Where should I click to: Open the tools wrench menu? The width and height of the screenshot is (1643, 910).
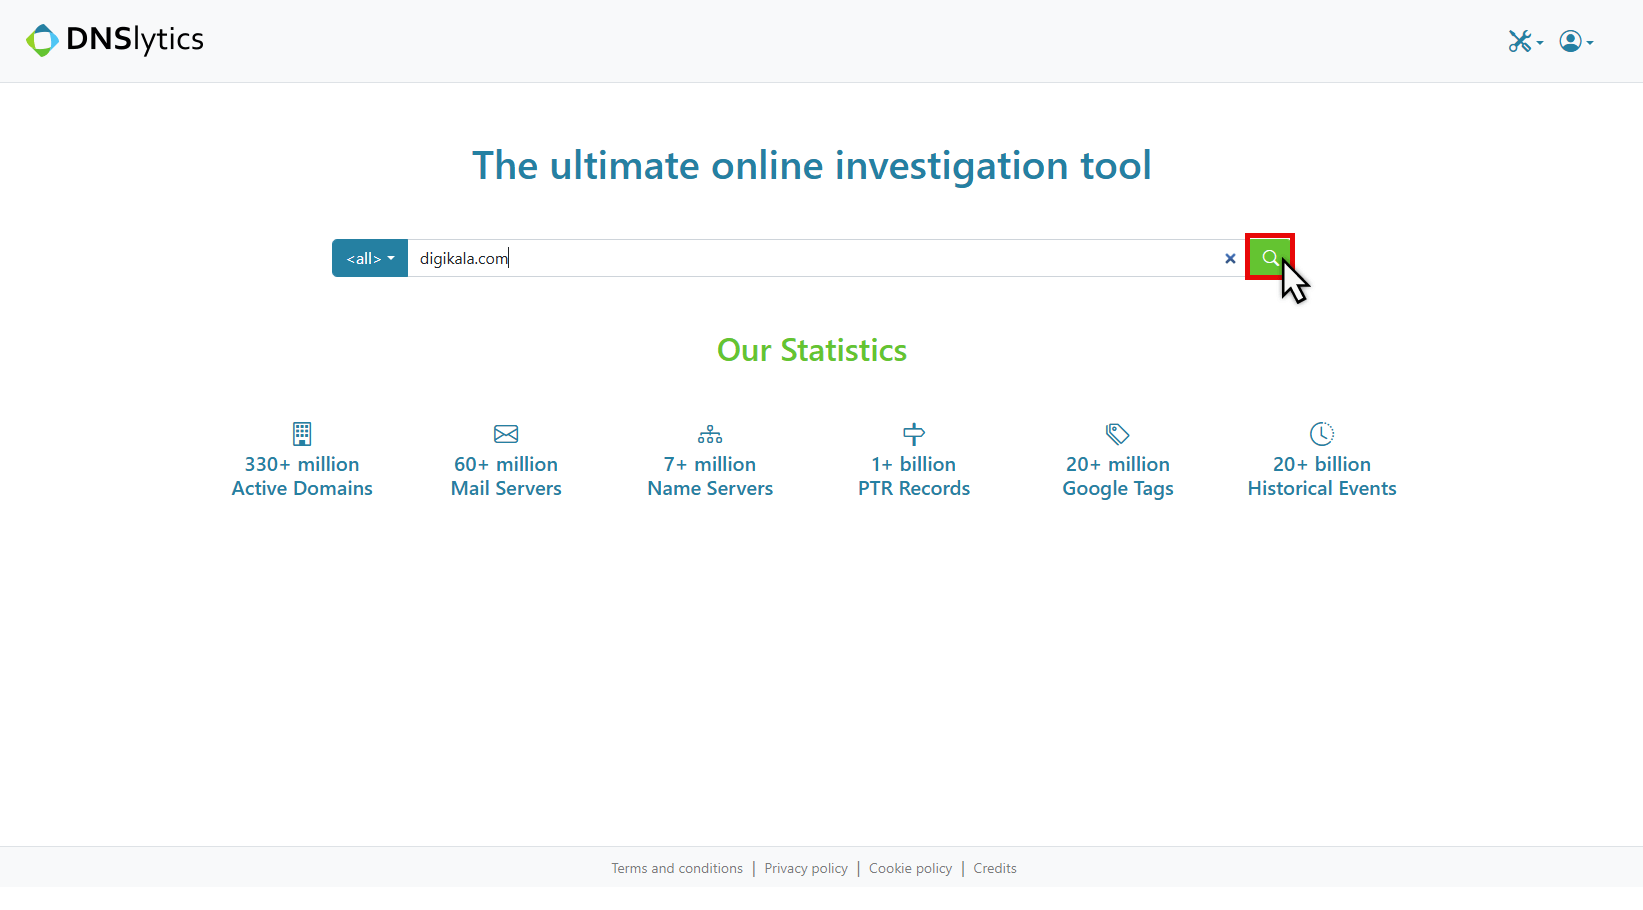[1525, 41]
